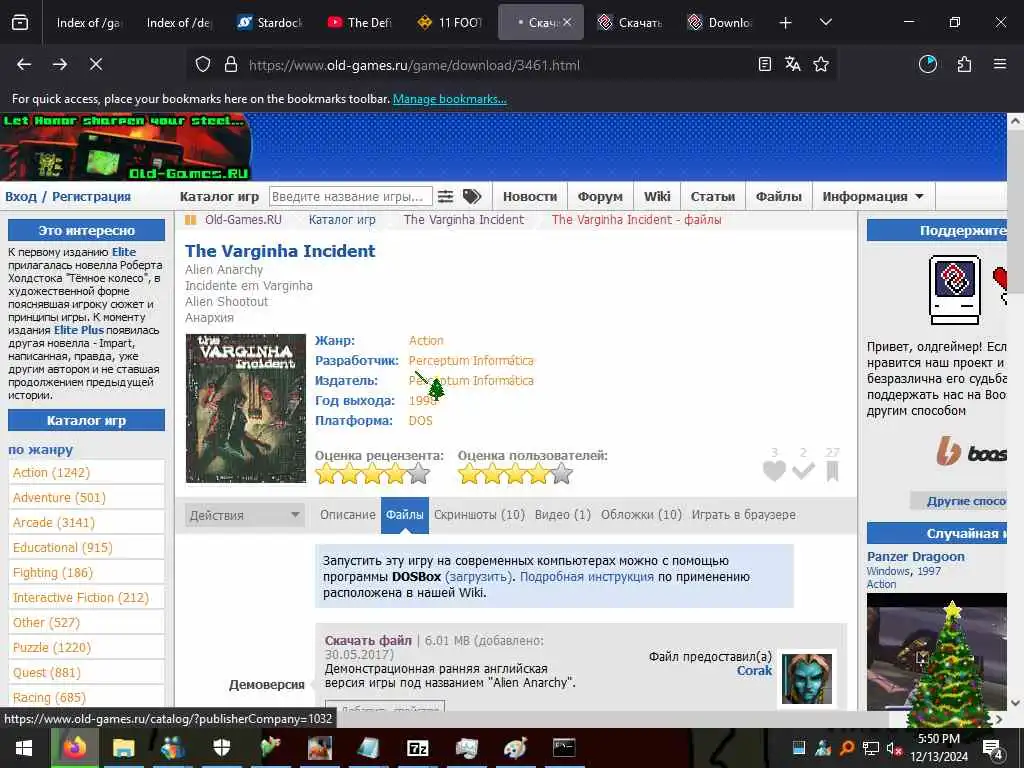
Task: Open 7-Zip from the taskbar
Action: point(417,747)
